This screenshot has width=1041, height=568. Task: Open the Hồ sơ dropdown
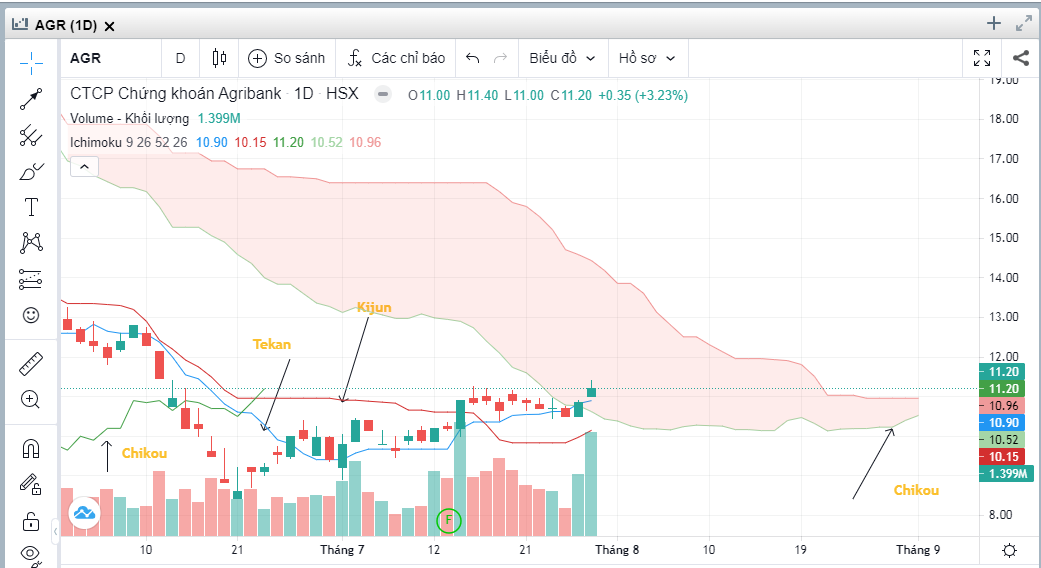coord(647,58)
